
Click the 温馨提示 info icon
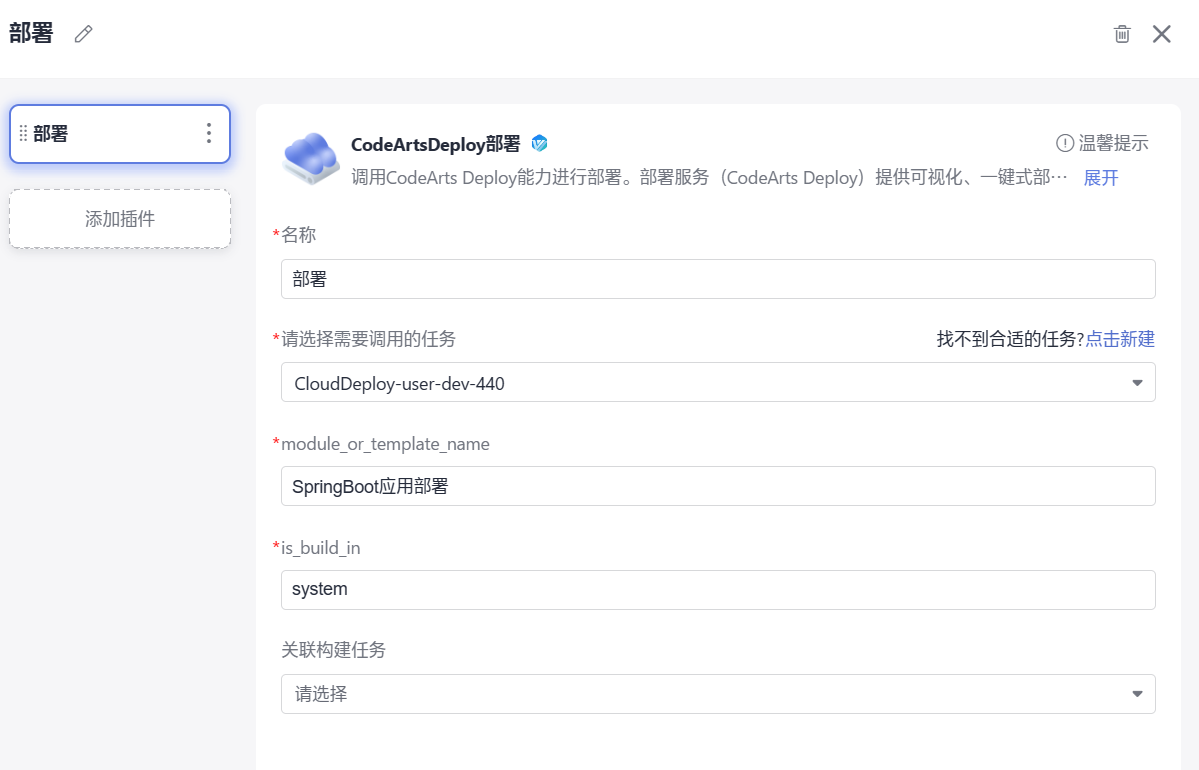1064,143
